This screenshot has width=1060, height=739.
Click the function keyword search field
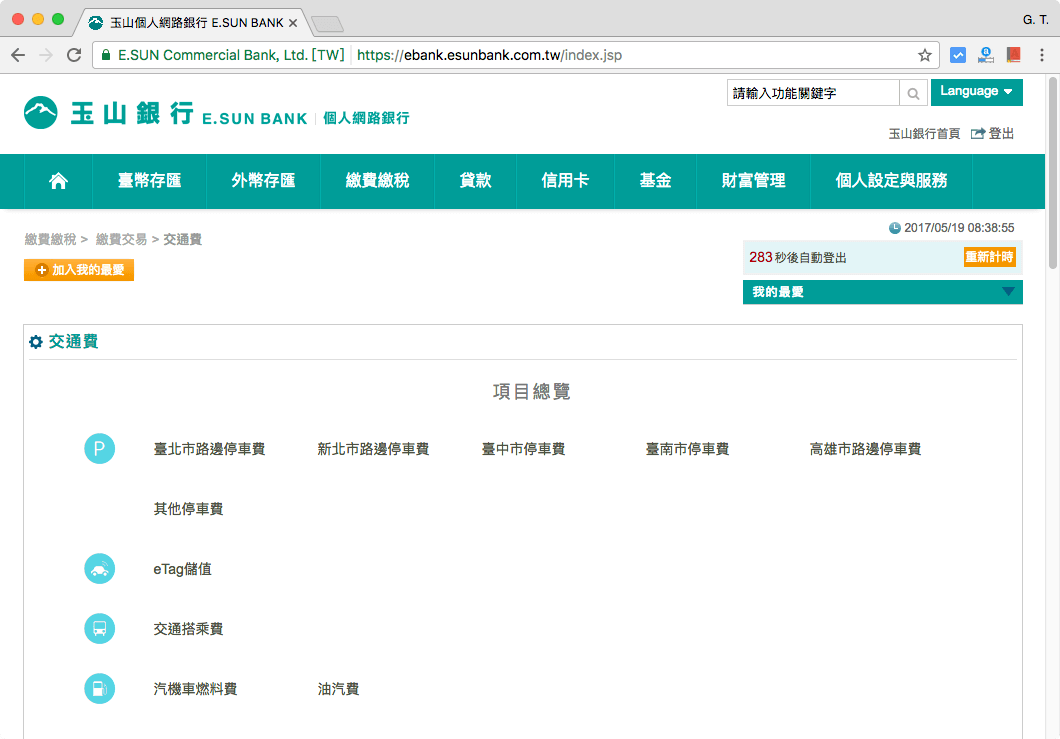pos(813,93)
